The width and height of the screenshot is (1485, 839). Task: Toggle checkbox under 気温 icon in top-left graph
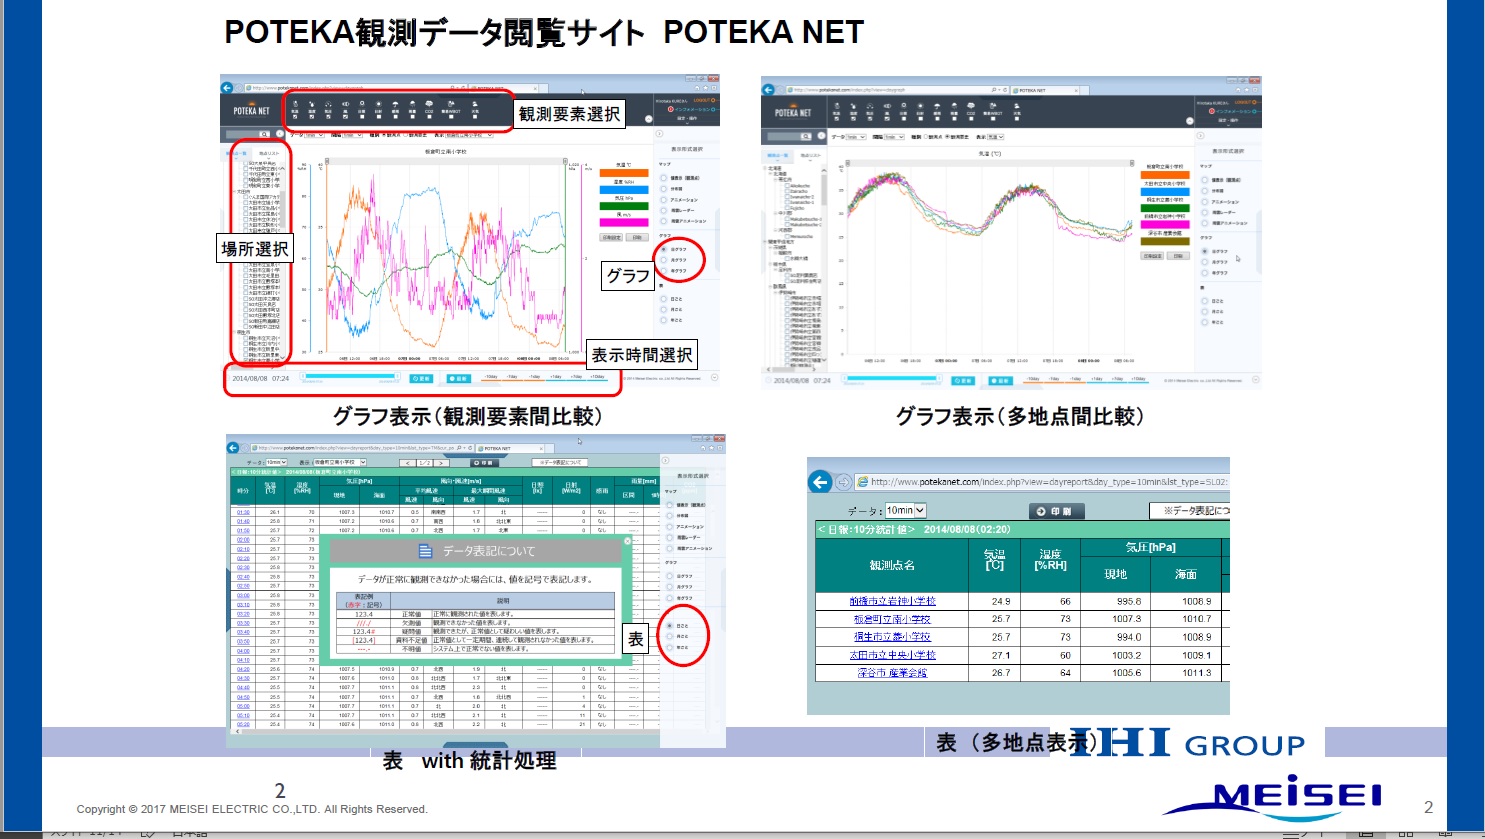pos(295,117)
